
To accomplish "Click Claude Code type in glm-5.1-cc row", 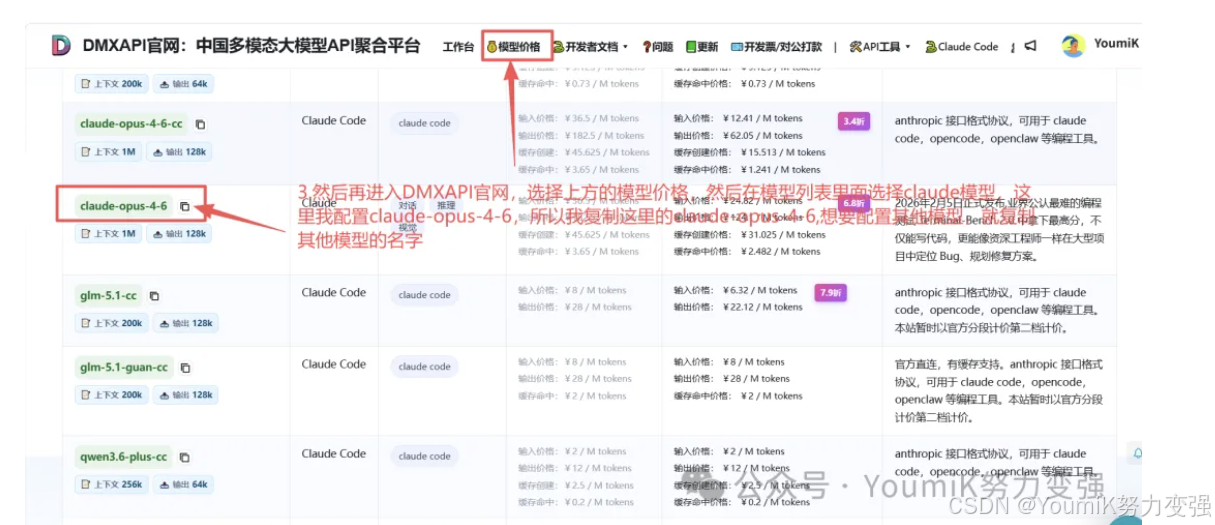I will coord(334,293).
